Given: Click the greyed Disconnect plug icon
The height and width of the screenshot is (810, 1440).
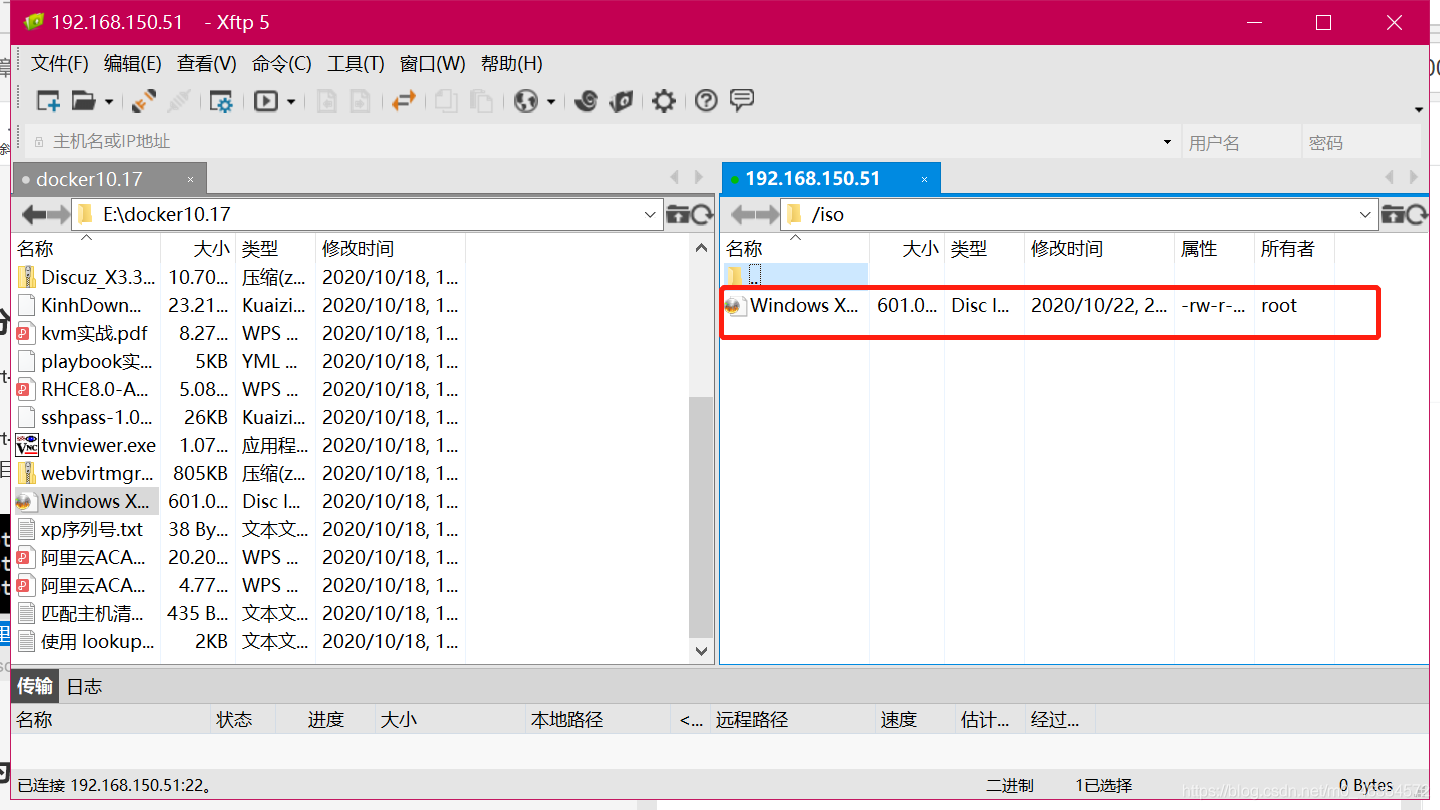Looking at the screenshot, I should point(179,101).
